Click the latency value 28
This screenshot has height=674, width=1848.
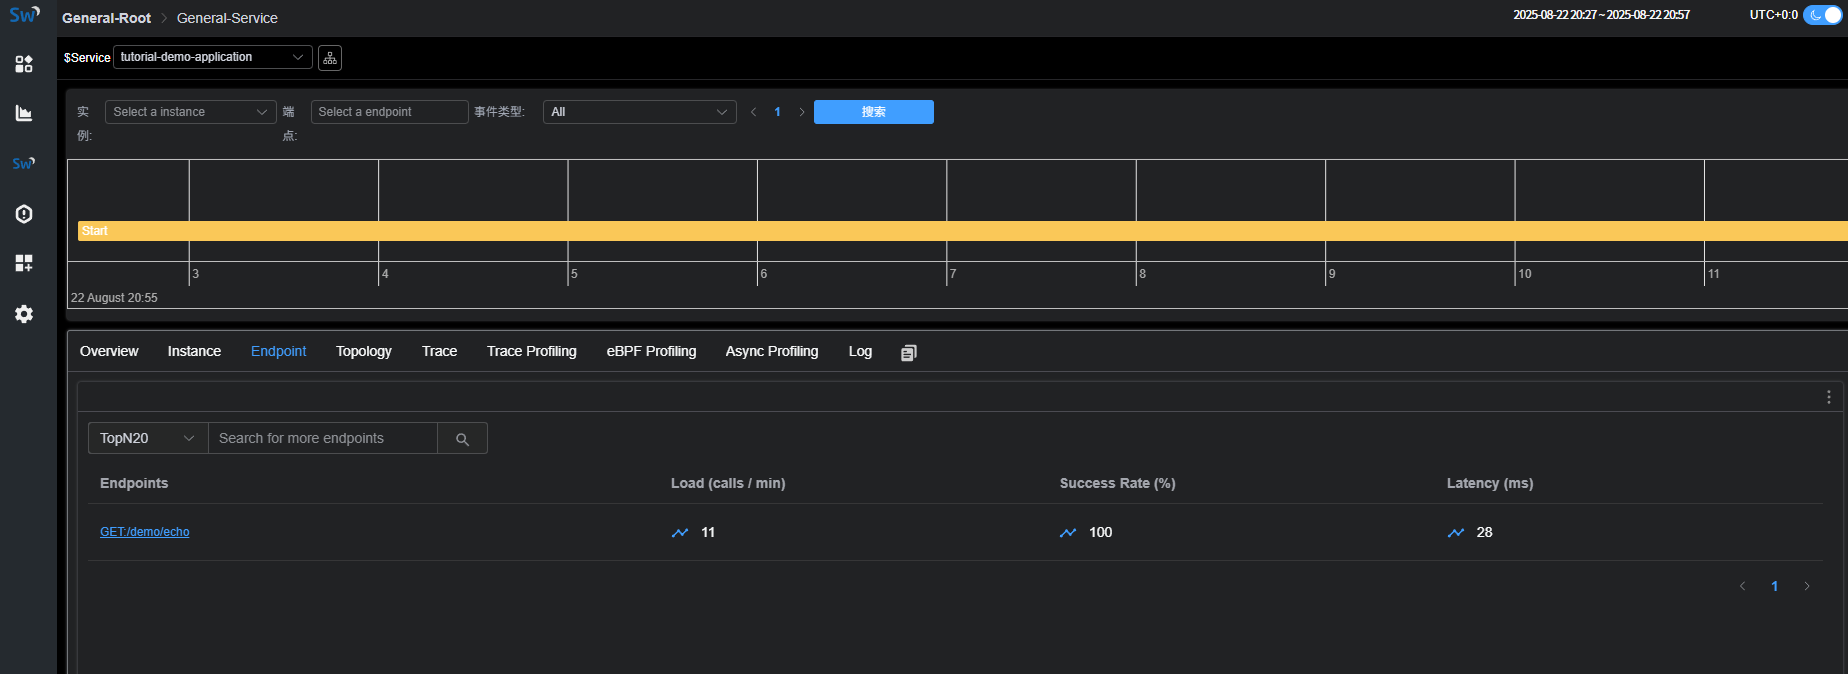click(1484, 532)
